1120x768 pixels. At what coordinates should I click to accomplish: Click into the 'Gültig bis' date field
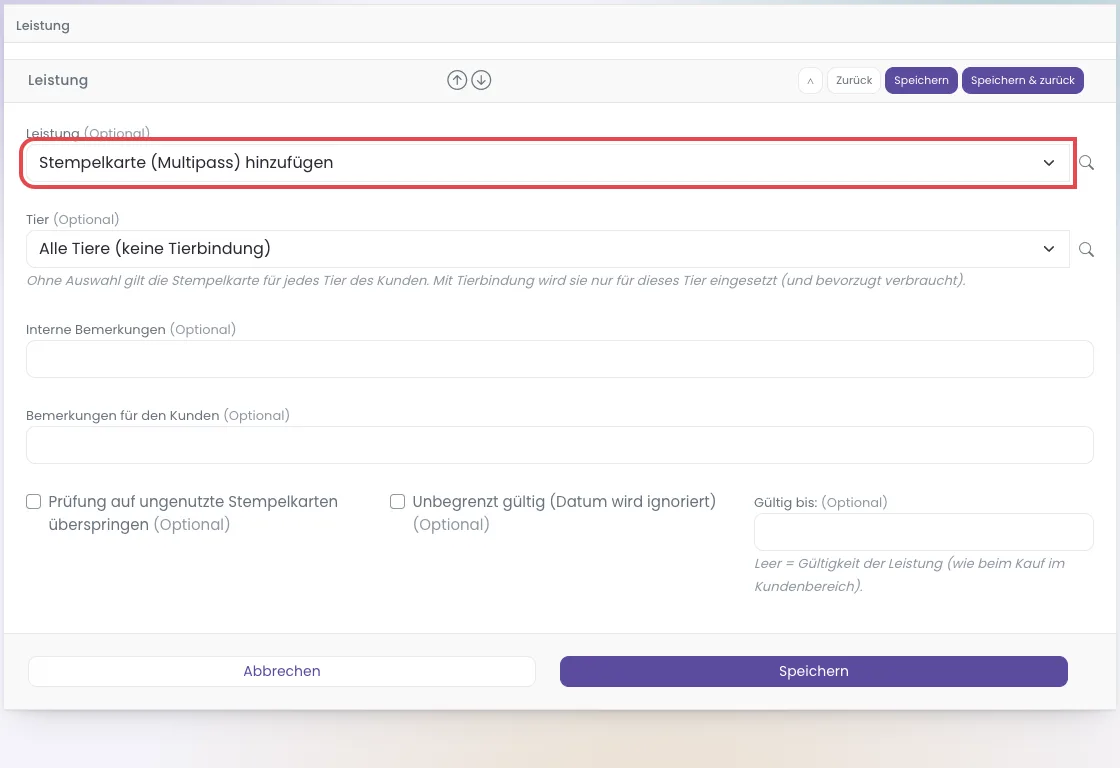tap(924, 532)
